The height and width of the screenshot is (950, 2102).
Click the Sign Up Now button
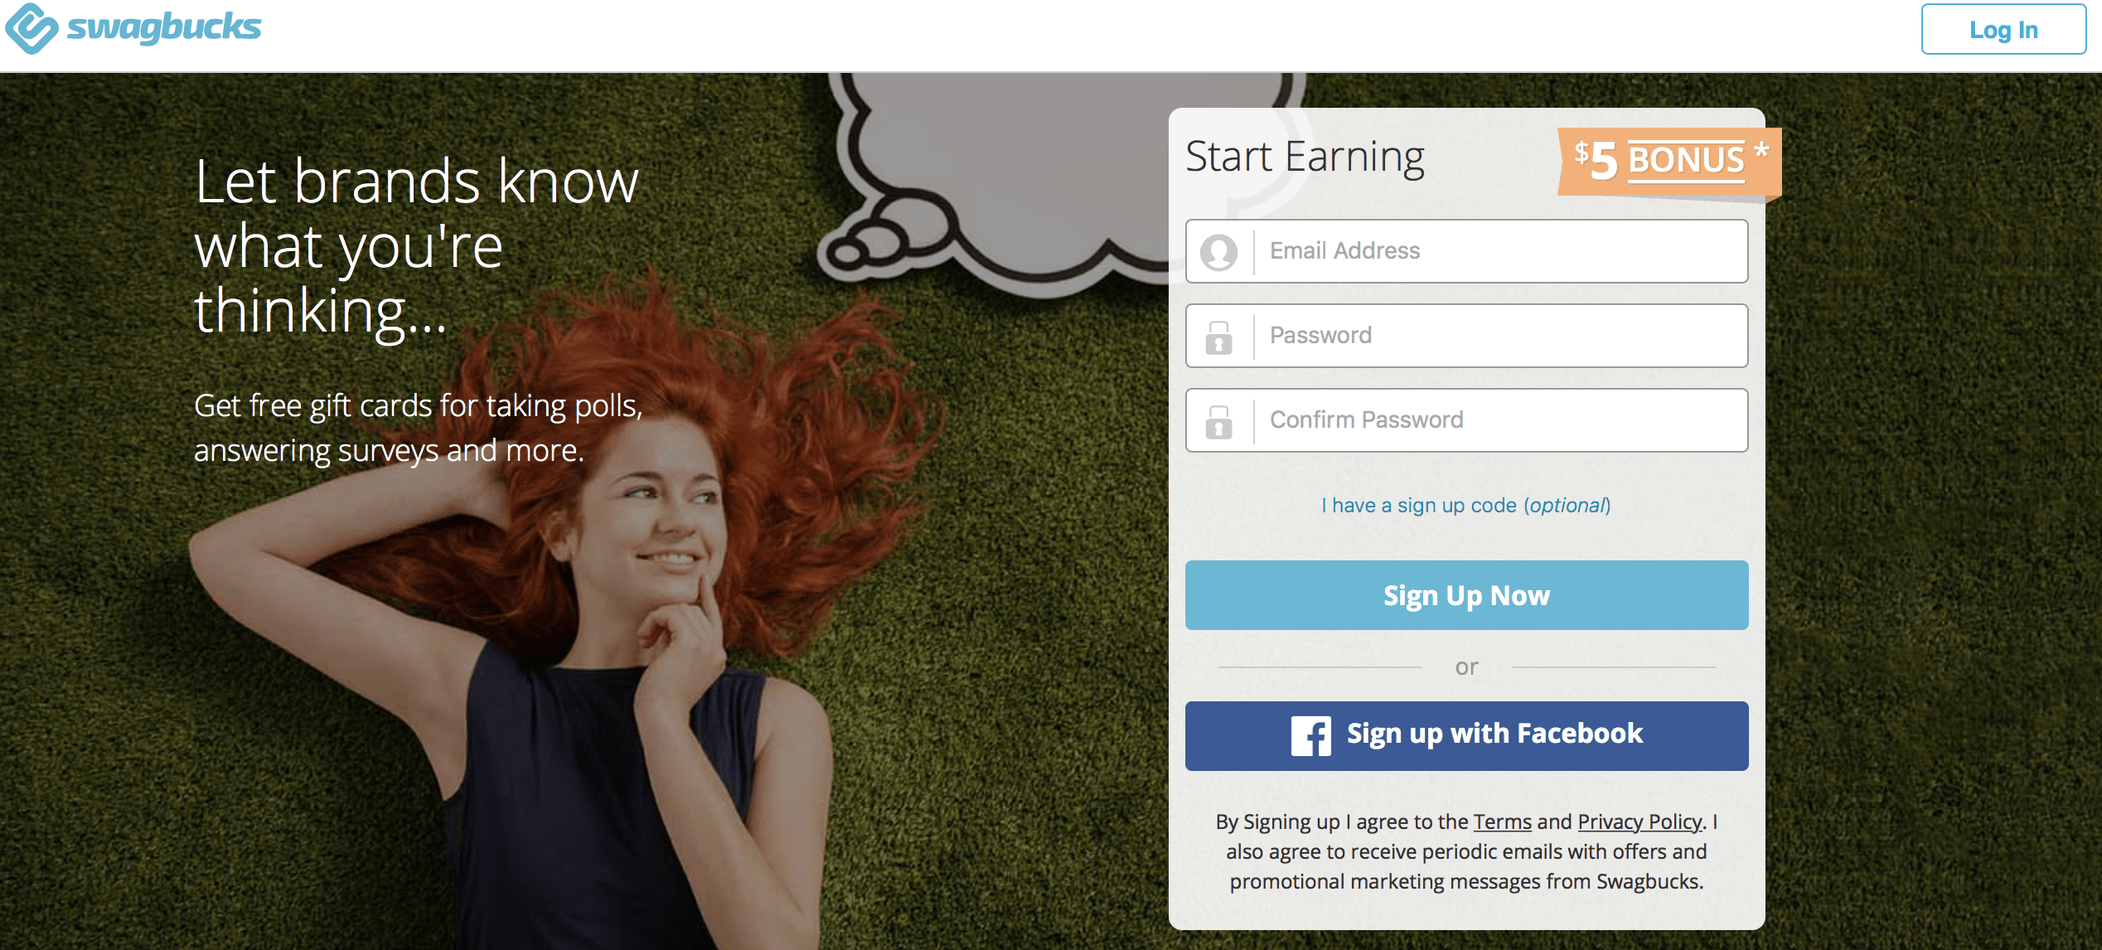(x=1466, y=595)
